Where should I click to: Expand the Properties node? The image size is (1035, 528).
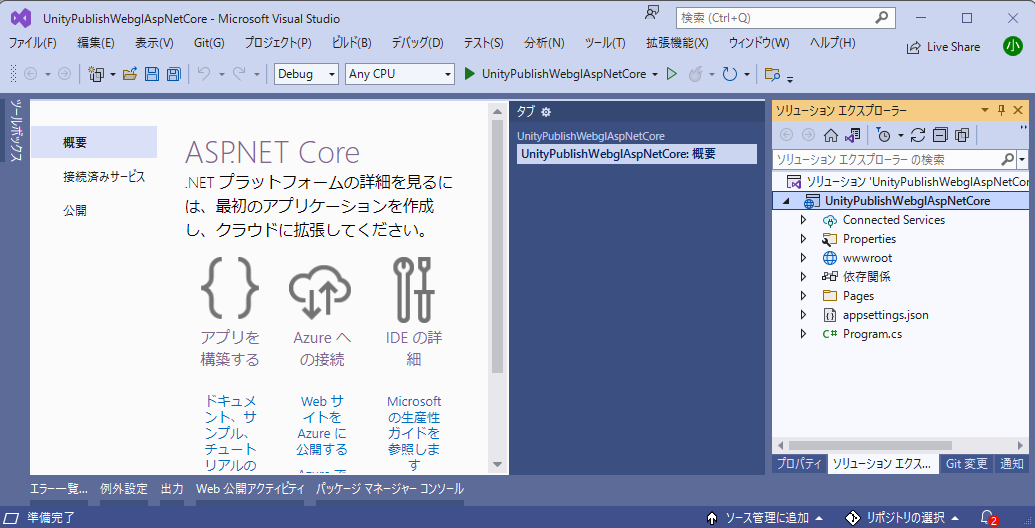[x=803, y=239]
